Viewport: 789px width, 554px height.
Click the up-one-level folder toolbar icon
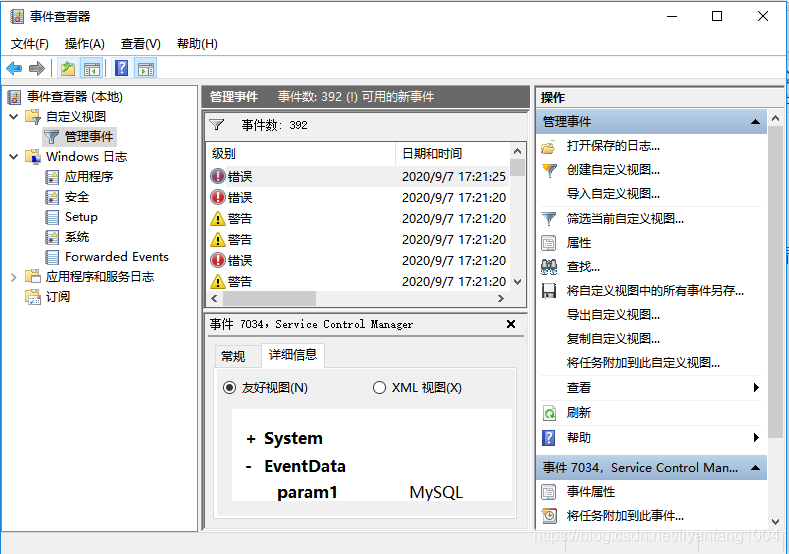(67, 68)
